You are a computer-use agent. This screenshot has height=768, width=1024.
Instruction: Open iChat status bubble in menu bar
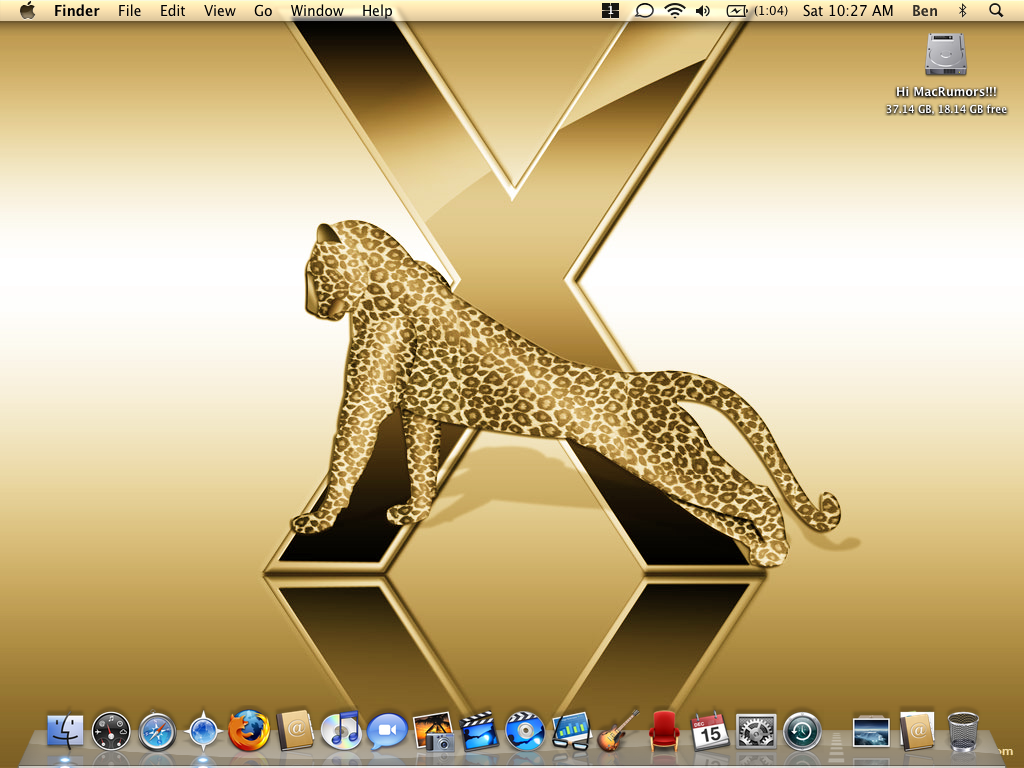pos(644,10)
